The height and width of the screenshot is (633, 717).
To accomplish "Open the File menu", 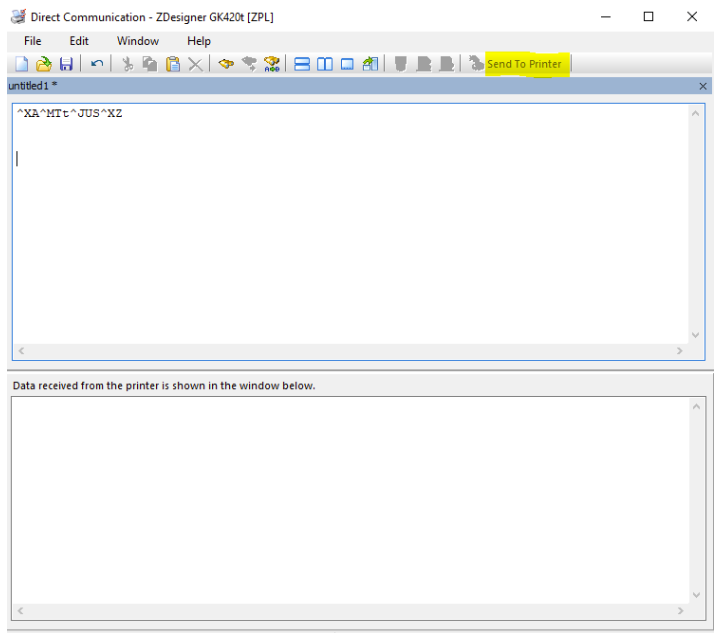I will point(32,41).
